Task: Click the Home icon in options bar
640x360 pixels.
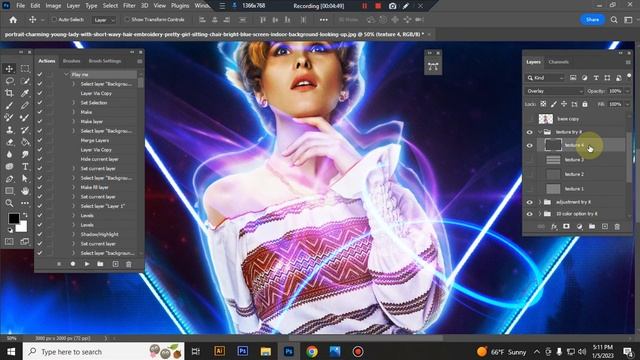Action: pyautogui.click(x=13, y=20)
